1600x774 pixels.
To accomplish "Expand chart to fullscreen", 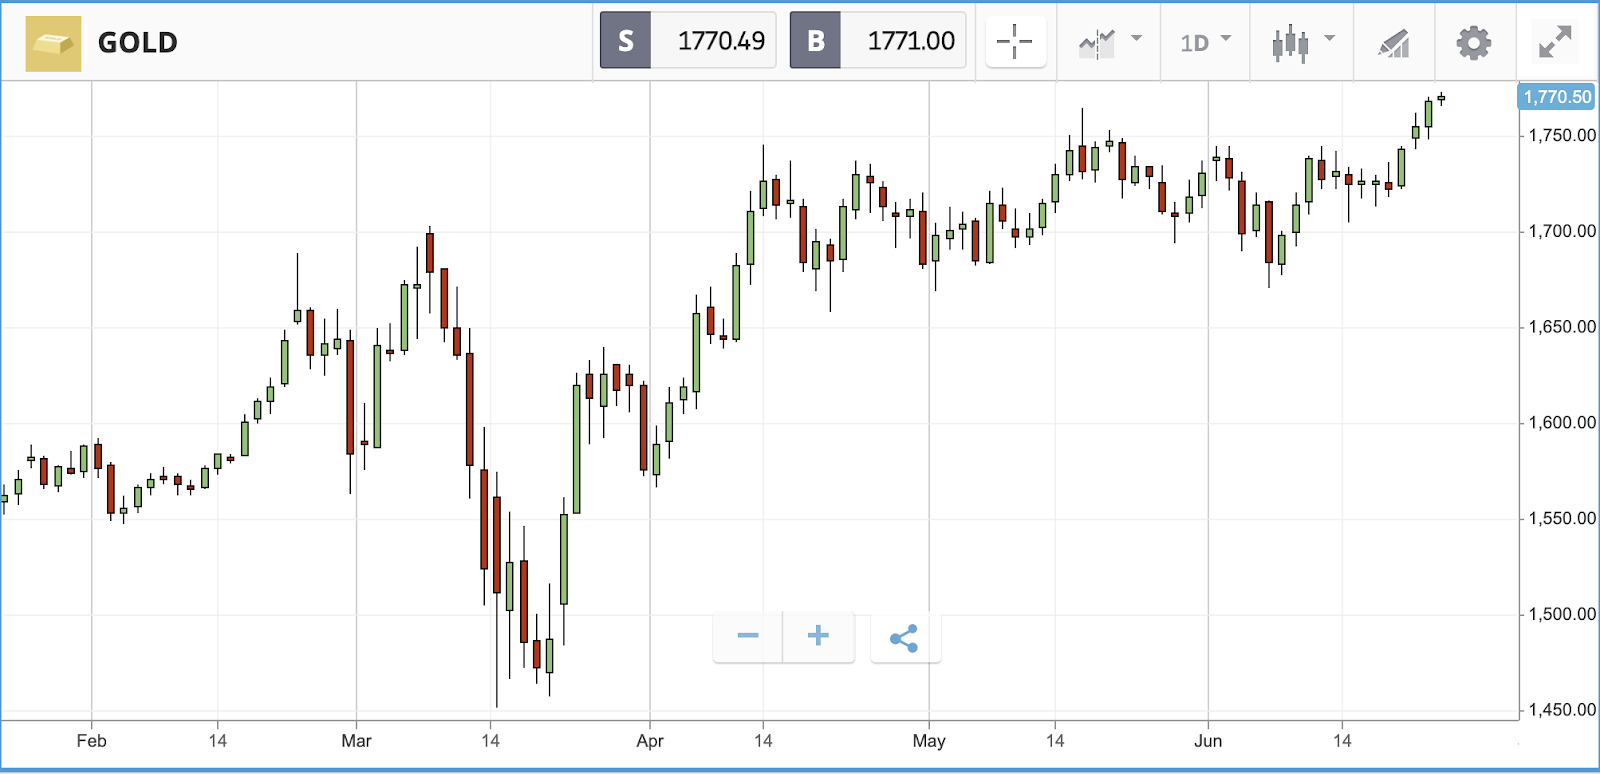I will coord(1555,42).
